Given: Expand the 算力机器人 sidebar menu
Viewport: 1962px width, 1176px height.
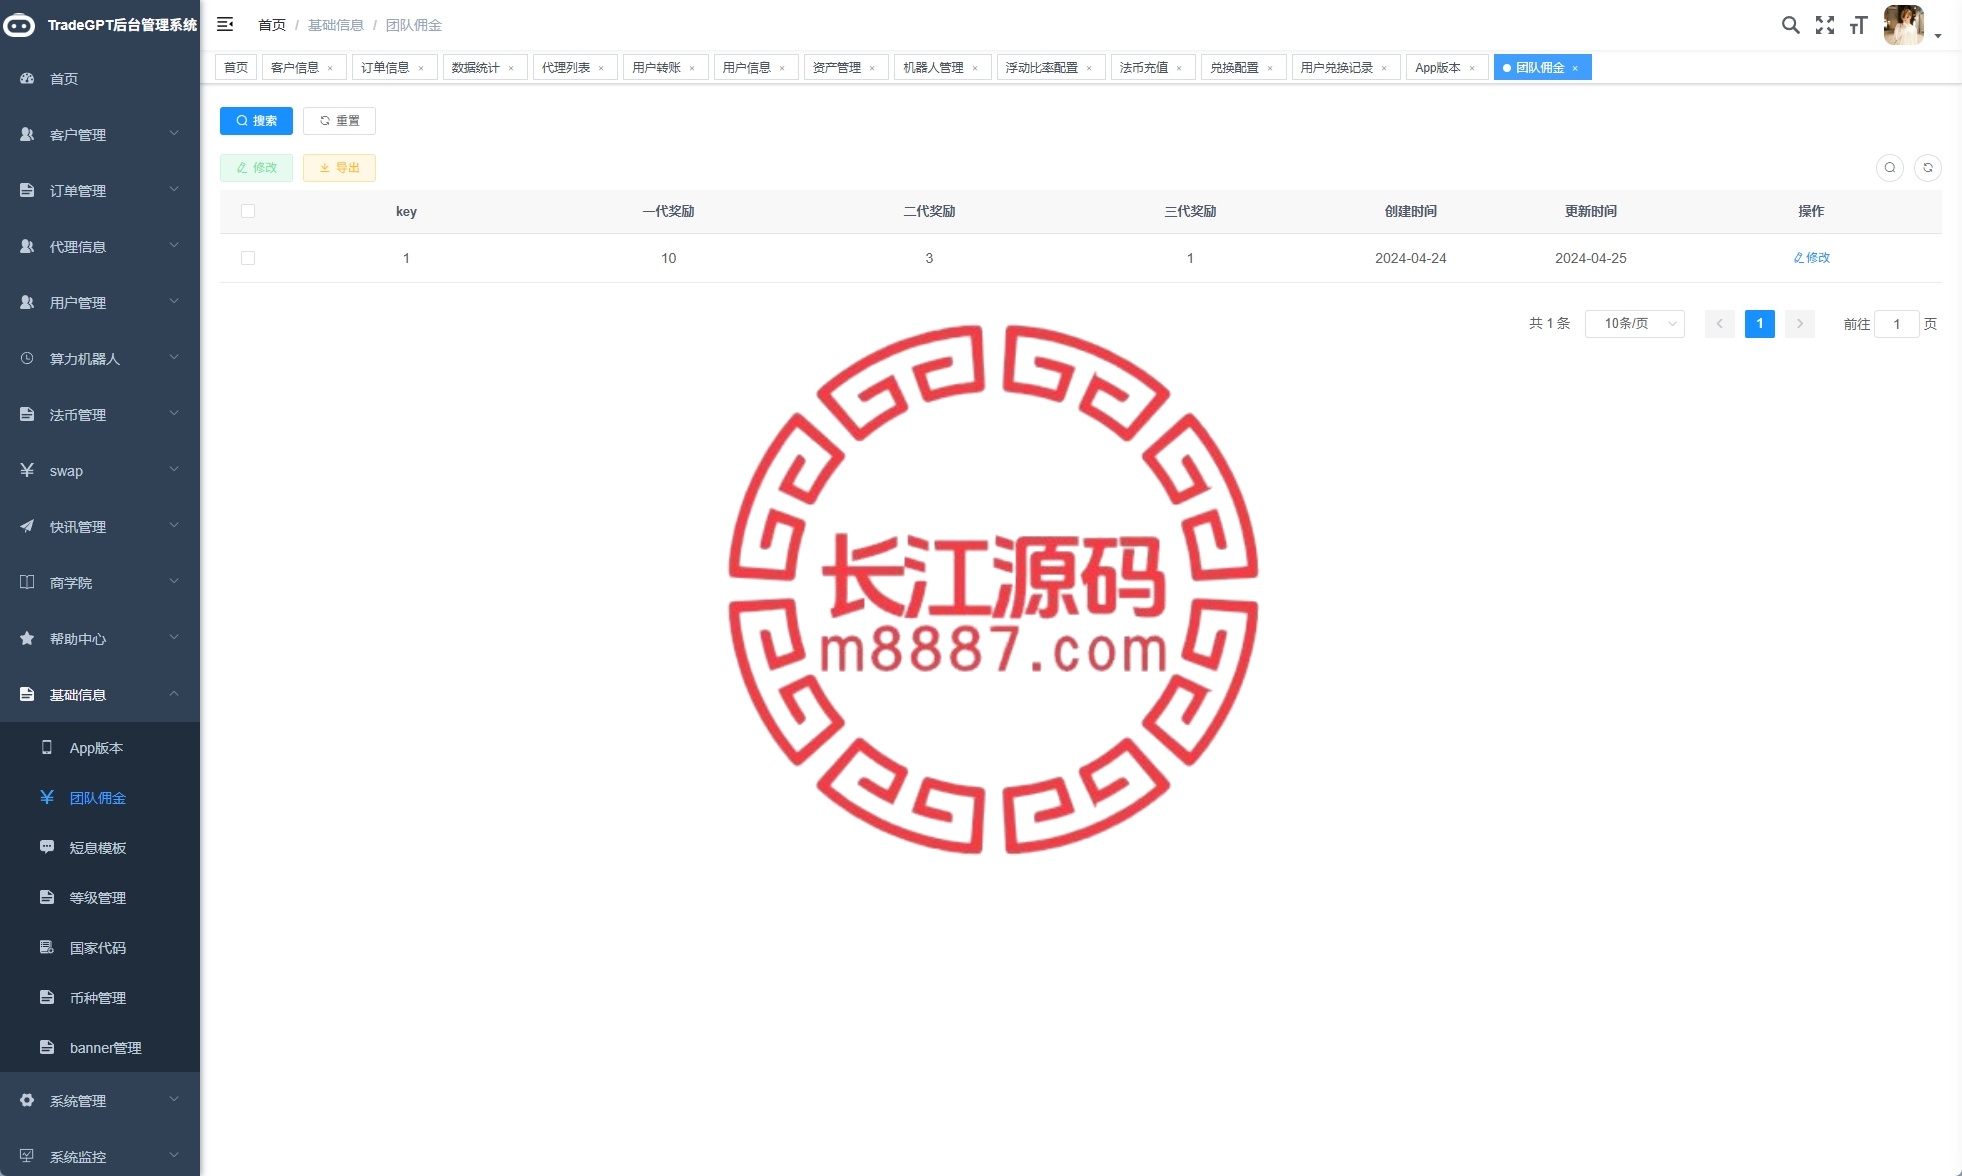Looking at the screenshot, I should [x=100, y=359].
